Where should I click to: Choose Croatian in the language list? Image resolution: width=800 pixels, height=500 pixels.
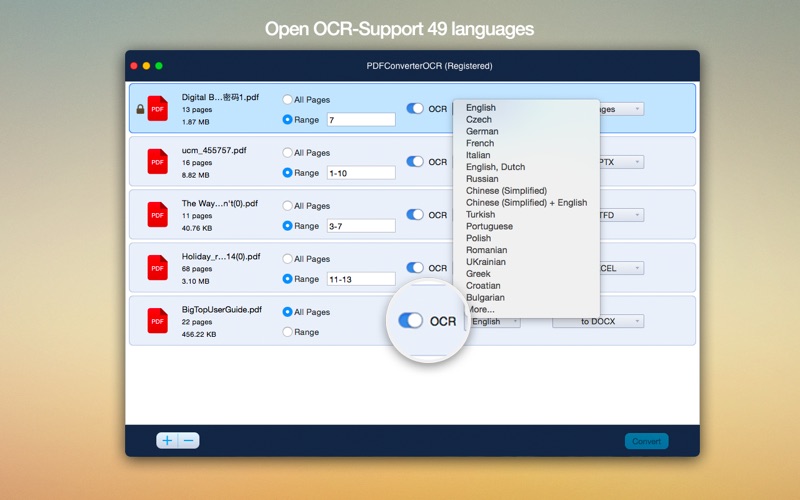click(526, 286)
